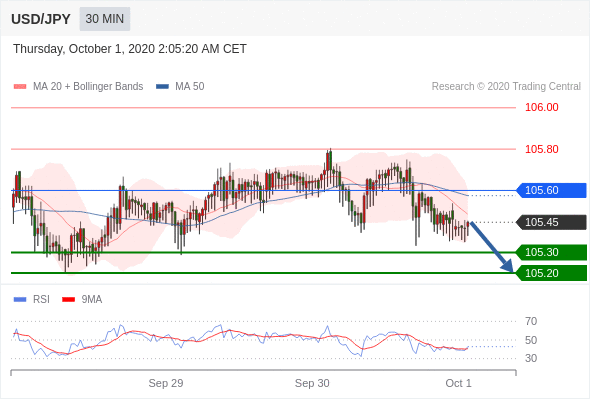Viewport: 590px width, 400px height.
Task: Click the 105.80 resistance label
Action: click(x=541, y=149)
